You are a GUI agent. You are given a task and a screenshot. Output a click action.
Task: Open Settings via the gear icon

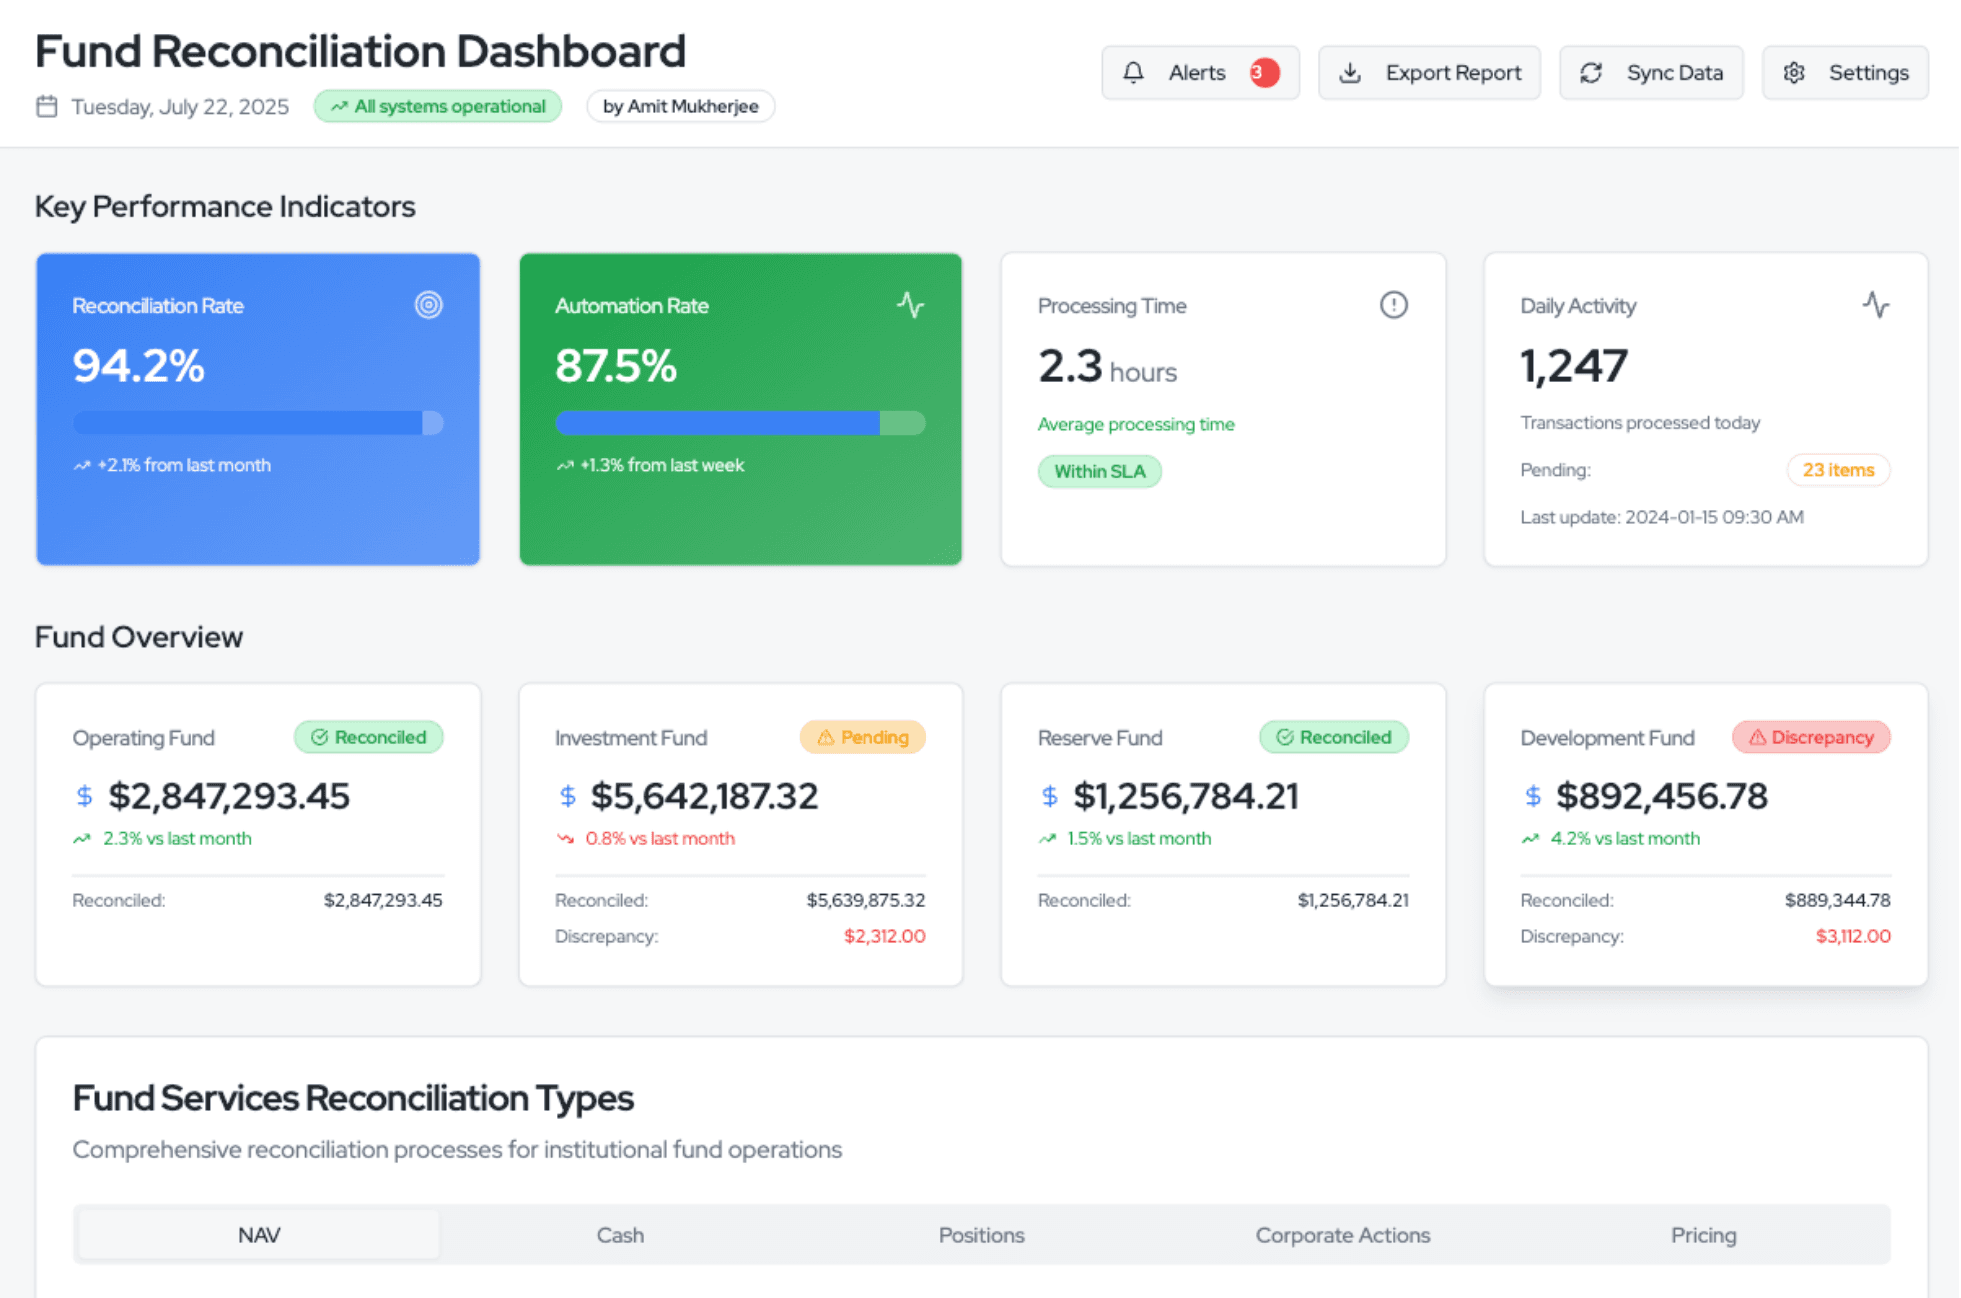tap(1795, 72)
